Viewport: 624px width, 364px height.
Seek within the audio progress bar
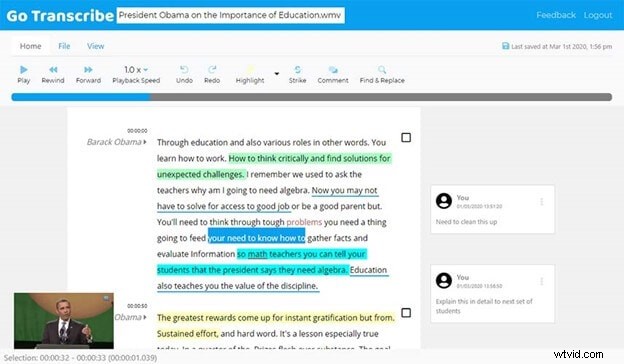tap(312, 97)
